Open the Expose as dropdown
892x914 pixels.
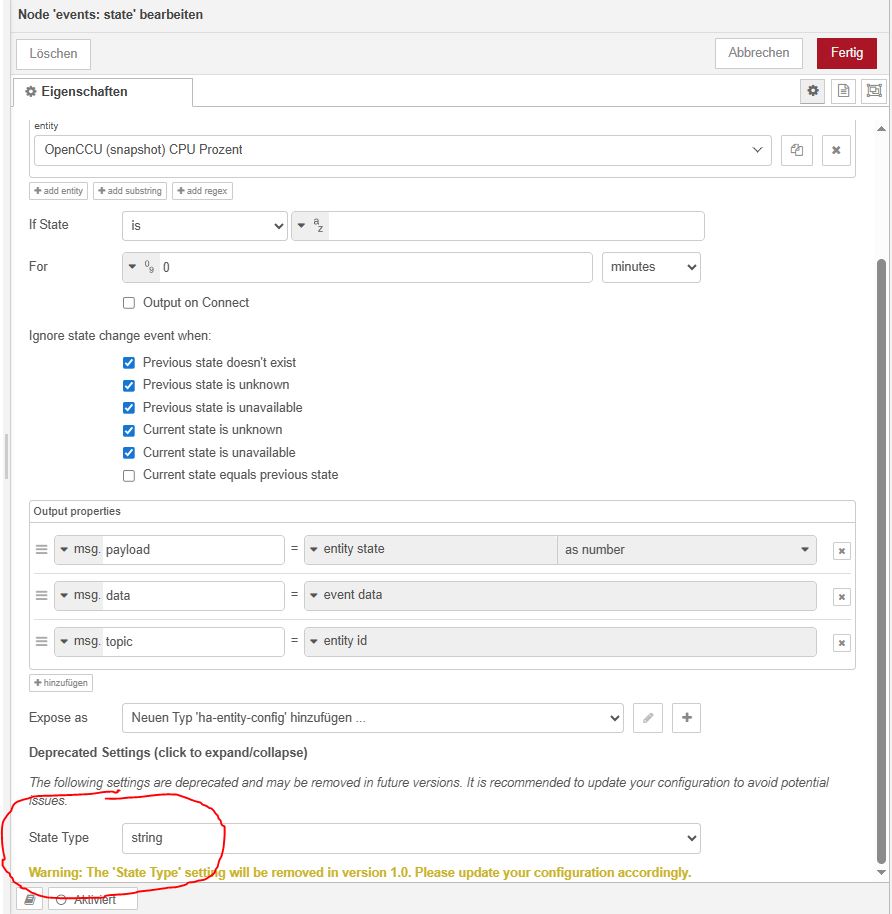pos(373,718)
